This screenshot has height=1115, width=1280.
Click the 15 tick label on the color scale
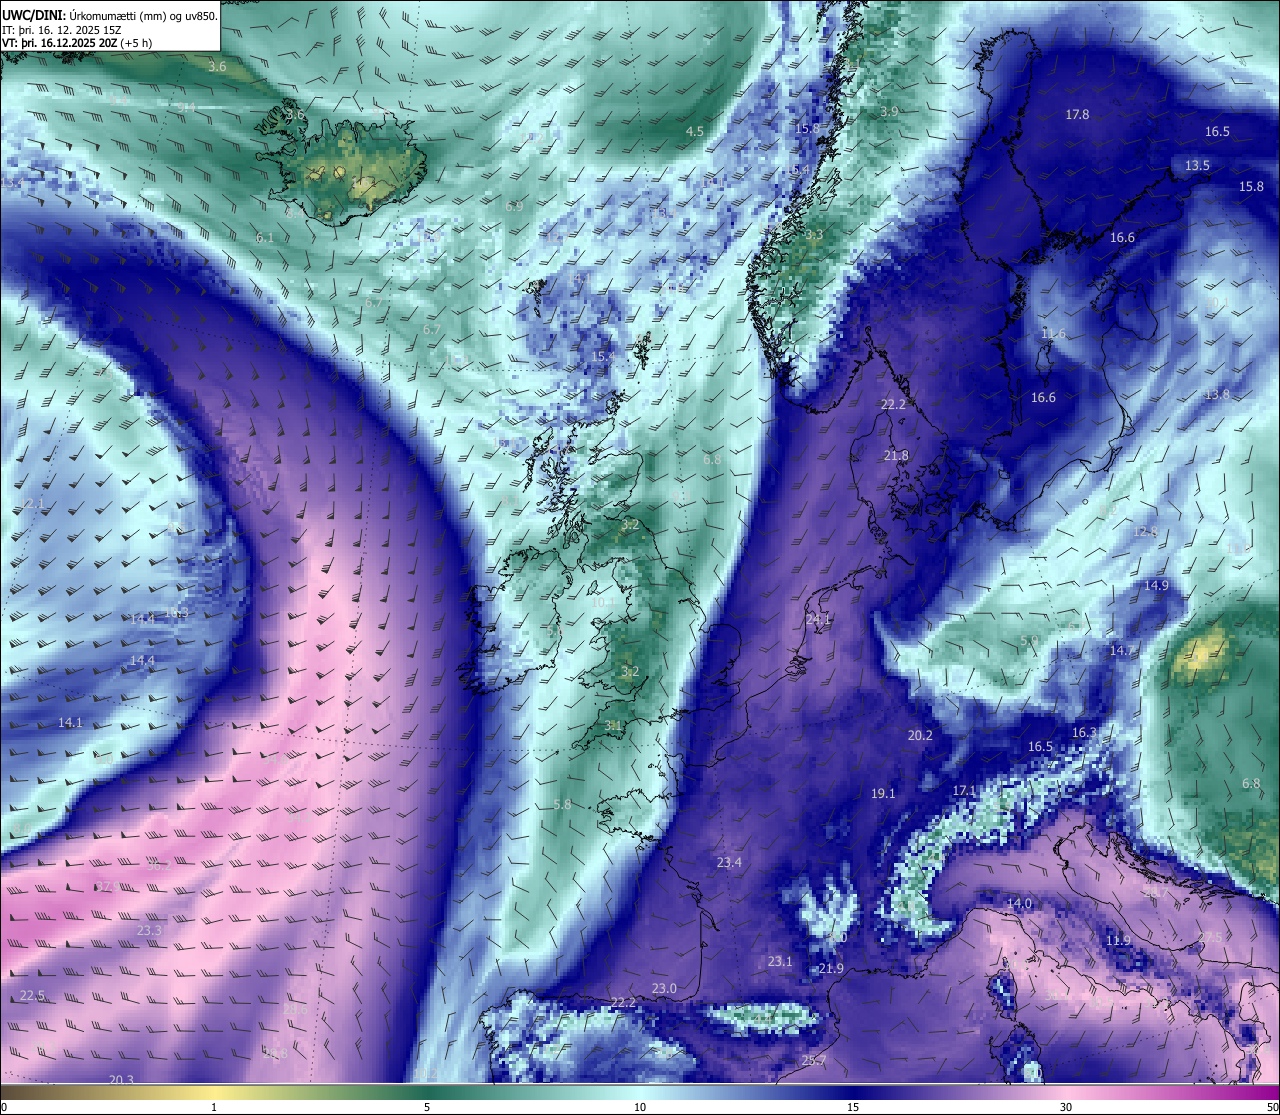(853, 1107)
